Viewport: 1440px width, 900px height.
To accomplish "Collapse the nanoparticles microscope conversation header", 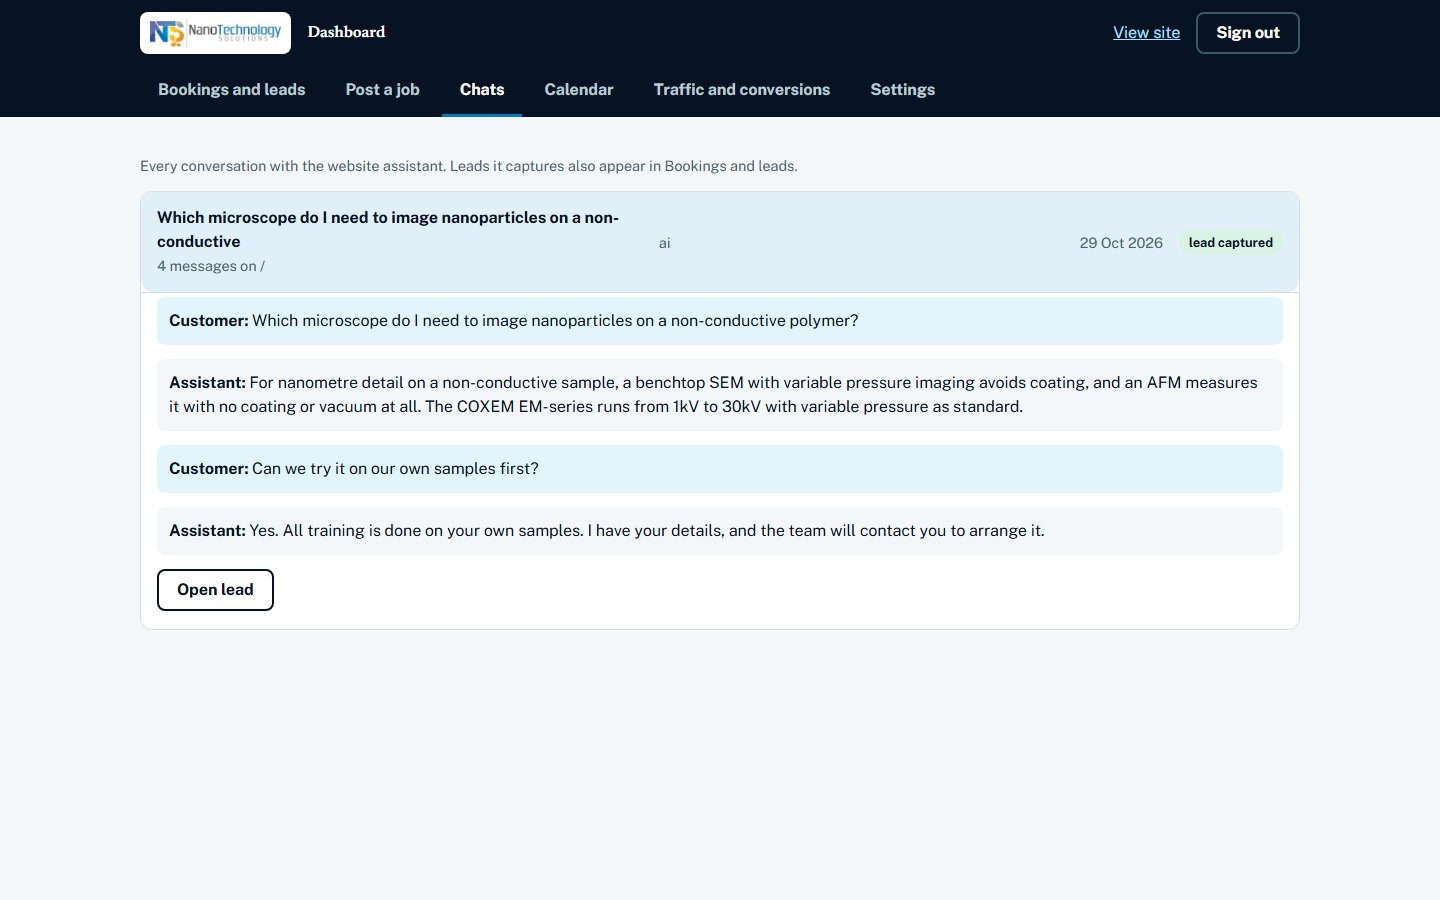I will (x=720, y=242).
